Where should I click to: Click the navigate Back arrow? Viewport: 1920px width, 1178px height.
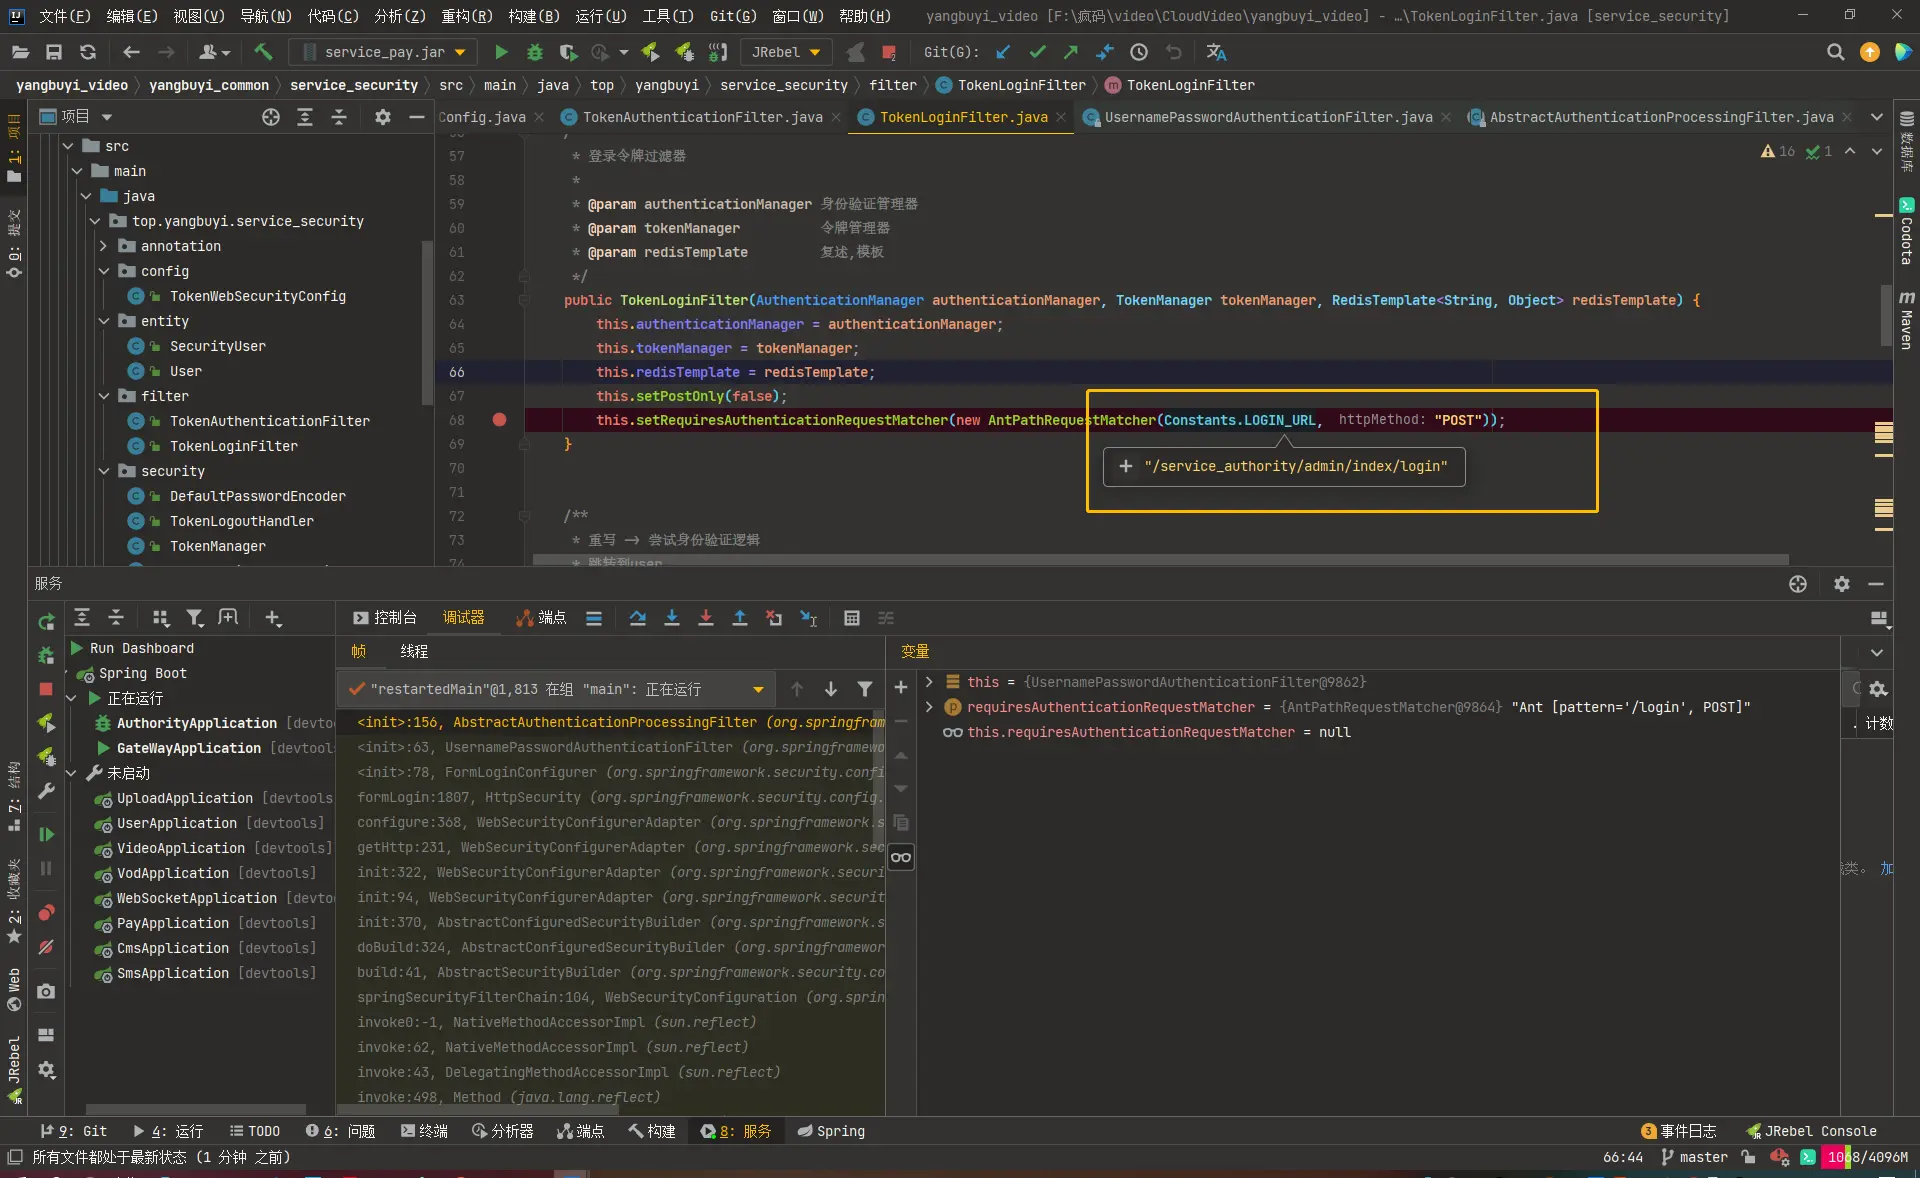[131, 52]
